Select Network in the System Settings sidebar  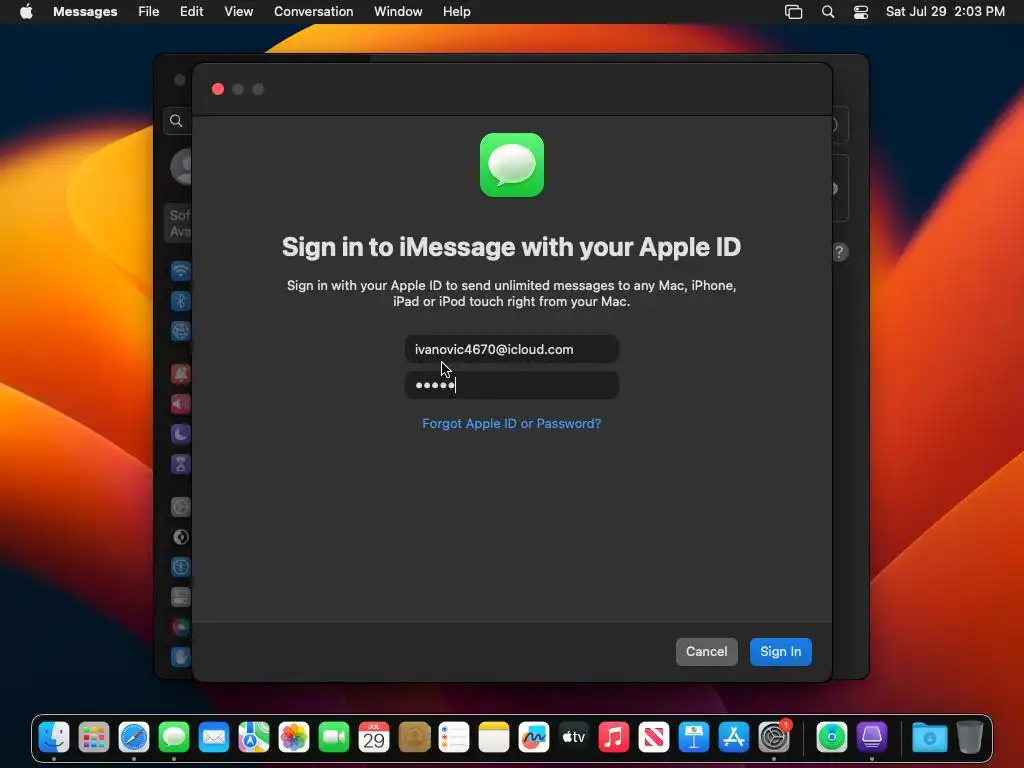(181, 331)
